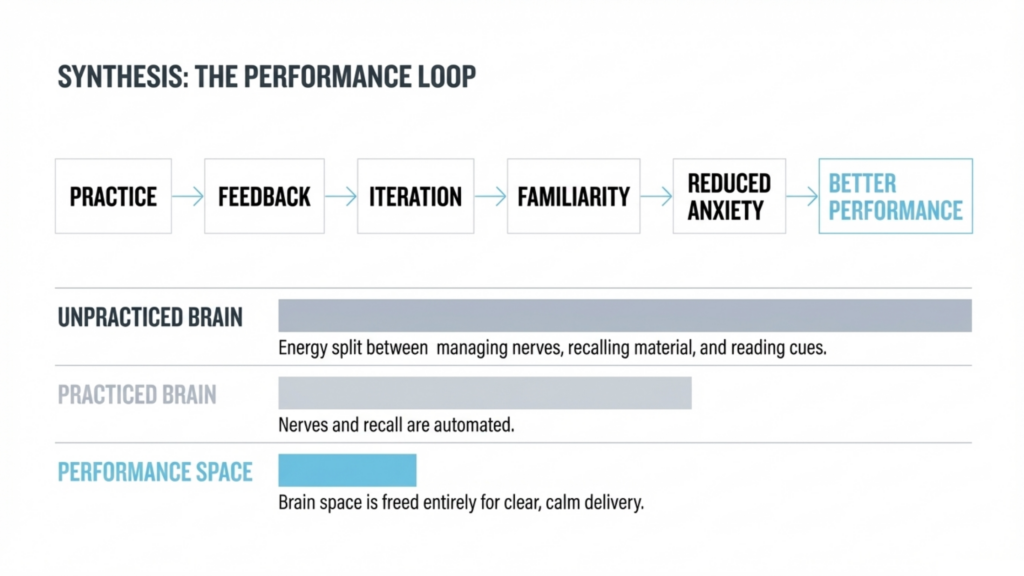This screenshot has width=1024, height=576.
Task: Click arrow between Iteration and Familiarity
Action: [x=490, y=196]
